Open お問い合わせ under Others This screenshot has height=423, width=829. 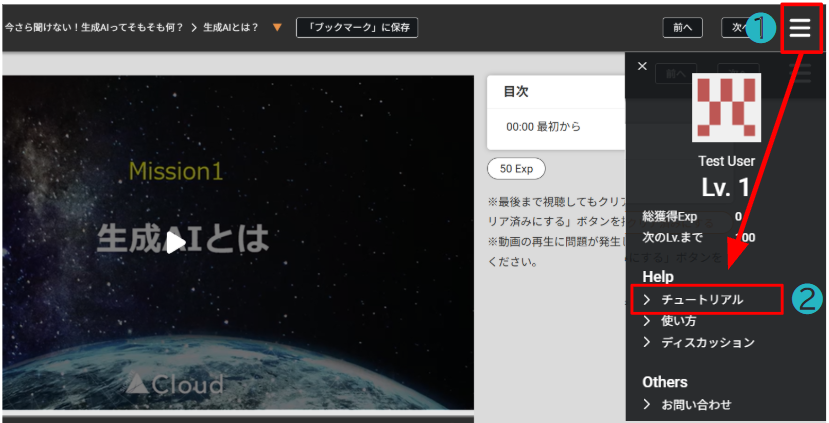point(696,405)
